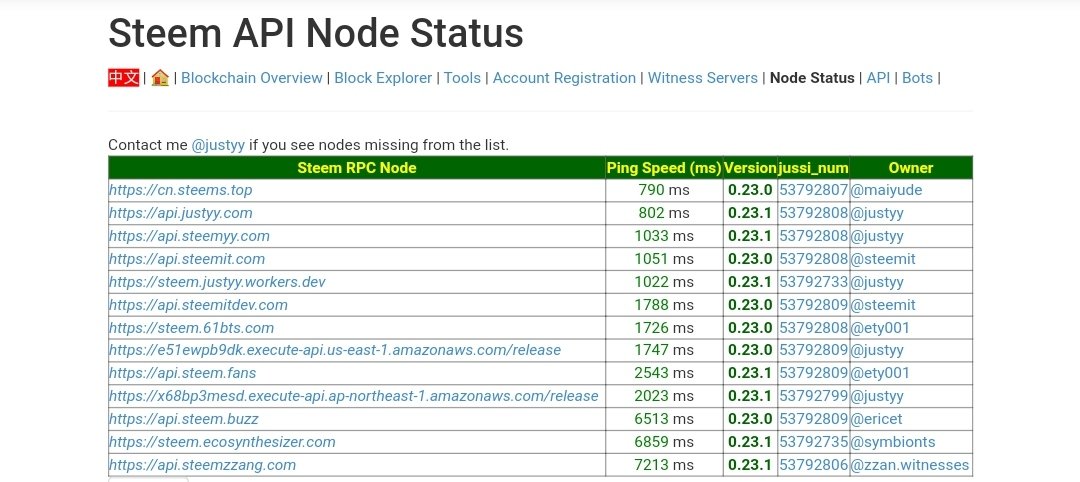This screenshot has width=1080, height=482.
Task: Open the https://api.steem.buzz node link
Action: (x=184, y=419)
